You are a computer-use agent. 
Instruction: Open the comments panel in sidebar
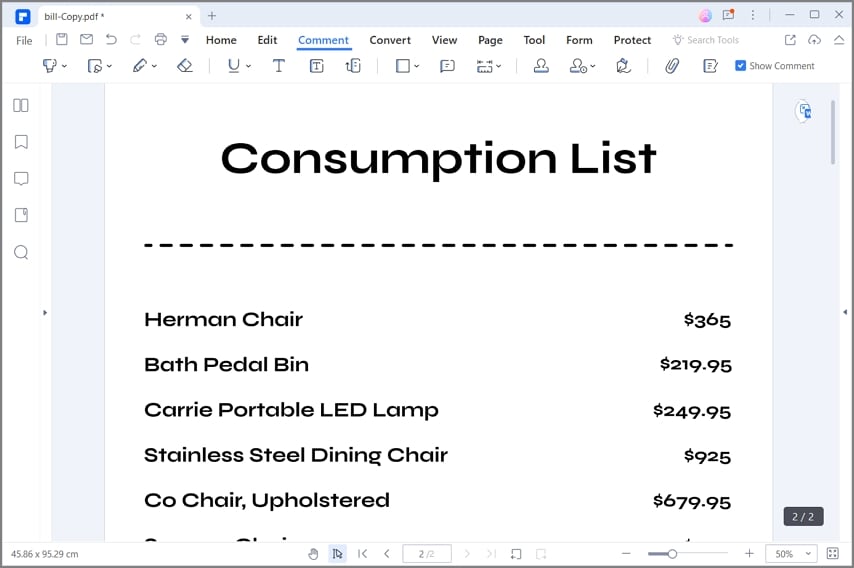pos(21,179)
